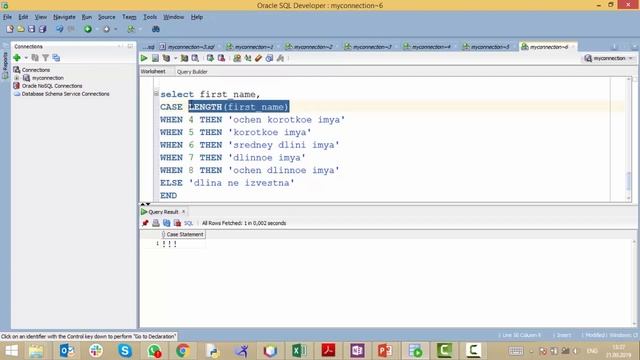Open a file using the folder icon
640x360 pixels.
(x=20, y=29)
